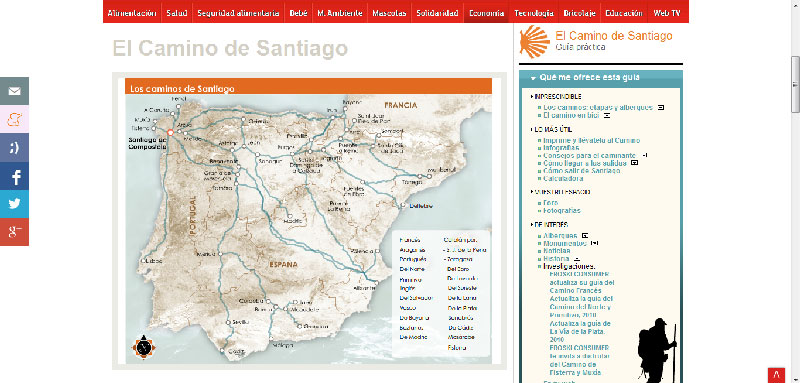This screenshot has width=800, height=383.
Task: Open the Mascotas menu item
Action: tap(389, 13)
